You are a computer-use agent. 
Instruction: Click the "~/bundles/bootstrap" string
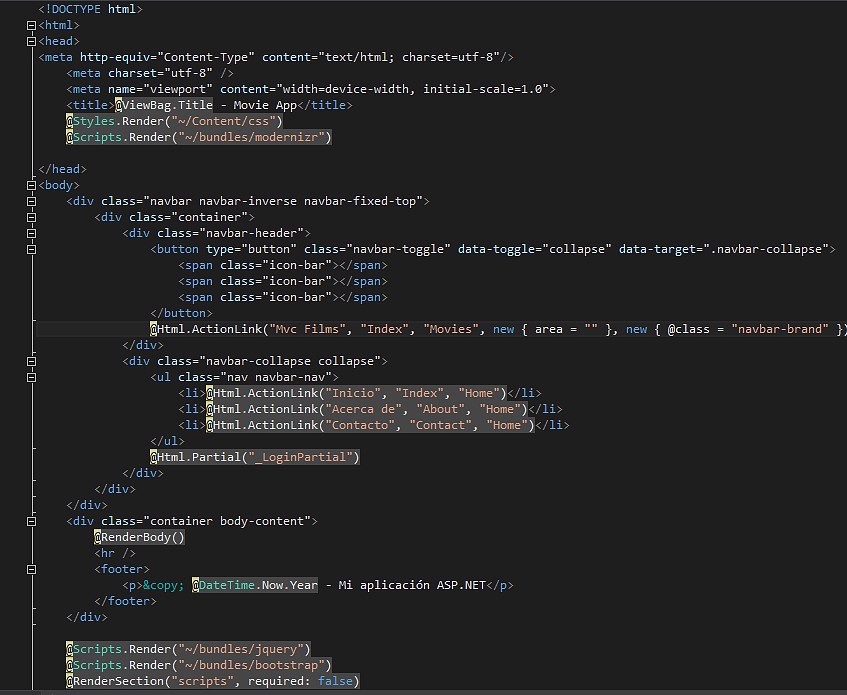point(252,665)
